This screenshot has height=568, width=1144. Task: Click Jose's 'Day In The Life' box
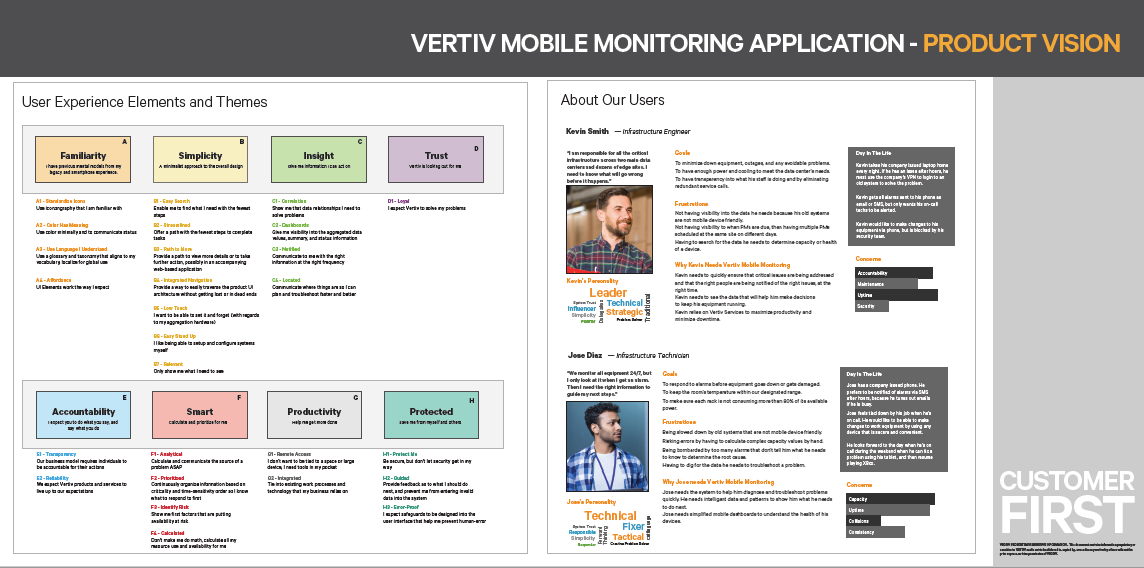click(x=894, y=420)
